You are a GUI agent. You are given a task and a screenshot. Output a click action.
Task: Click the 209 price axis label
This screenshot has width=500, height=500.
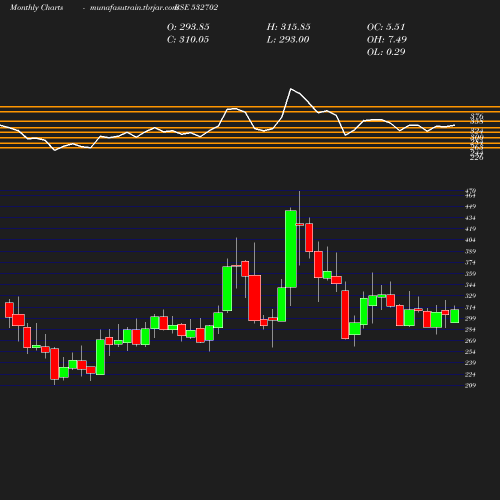470,385
